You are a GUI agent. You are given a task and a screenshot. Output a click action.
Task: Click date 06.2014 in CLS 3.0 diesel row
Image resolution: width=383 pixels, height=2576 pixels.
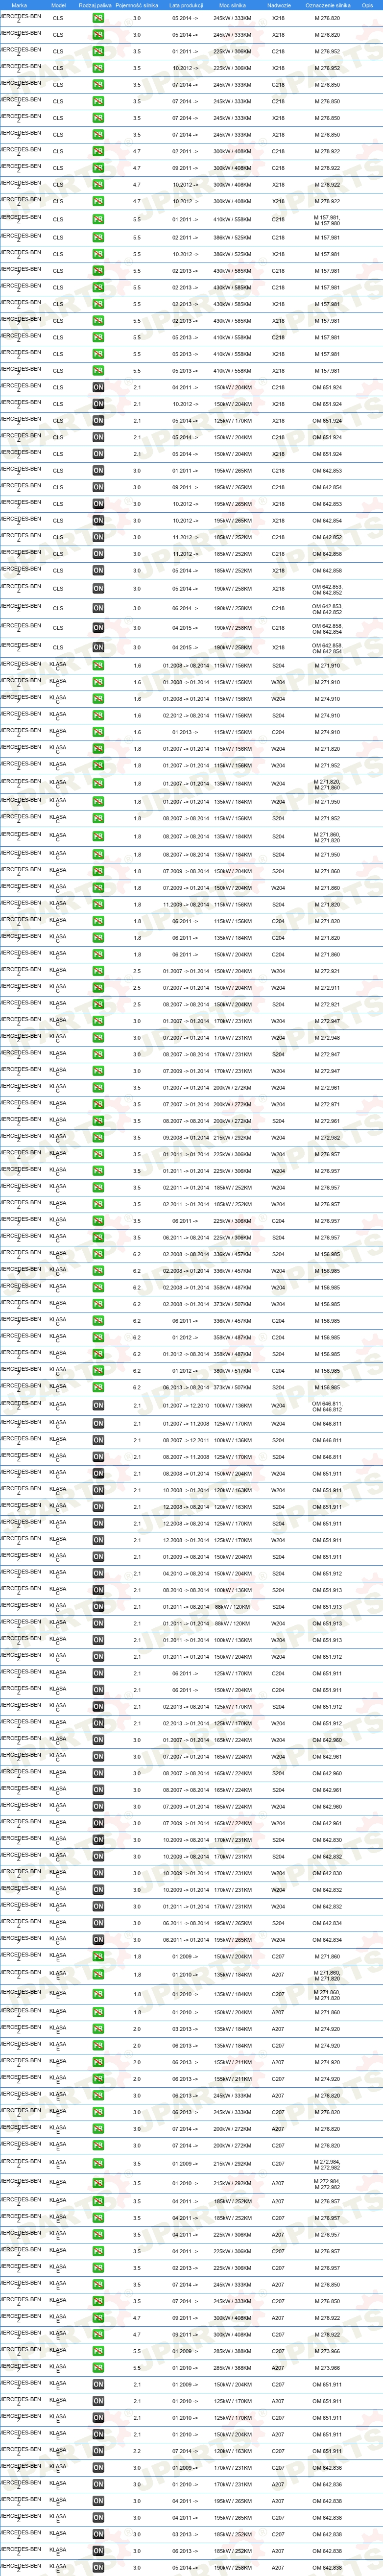click(185, 608)
